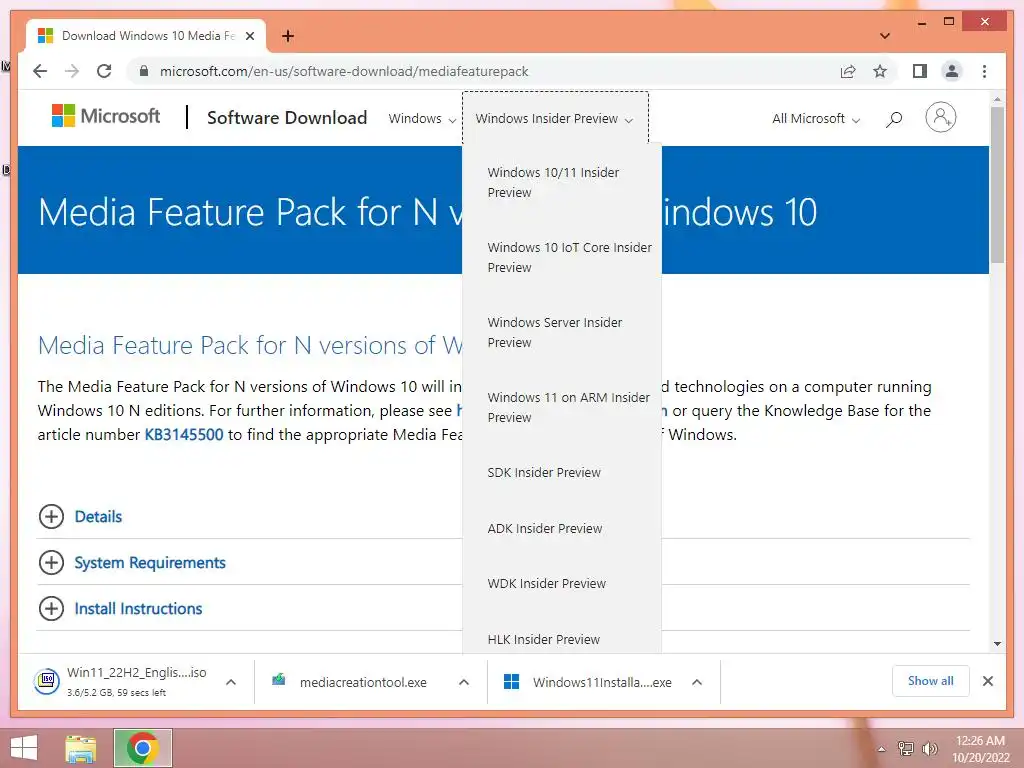Viewport: 1024px width, 768px height.
Task: Sign in with the account icon
Action: point(940,118)
